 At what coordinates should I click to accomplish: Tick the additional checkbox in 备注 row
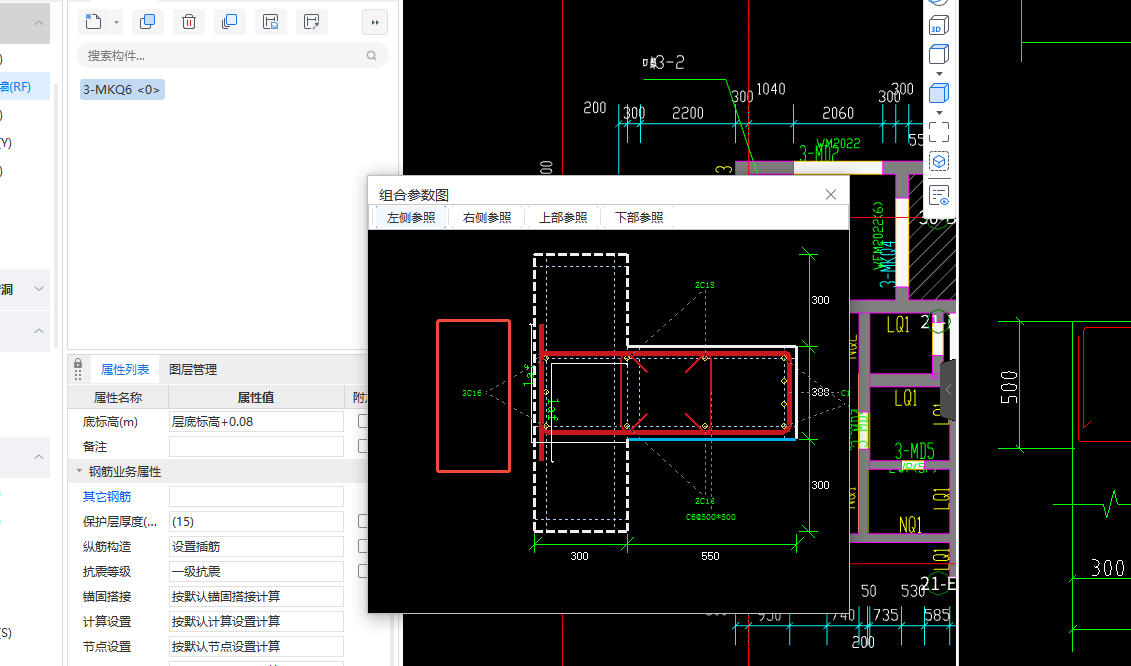(x=363, y=447)
